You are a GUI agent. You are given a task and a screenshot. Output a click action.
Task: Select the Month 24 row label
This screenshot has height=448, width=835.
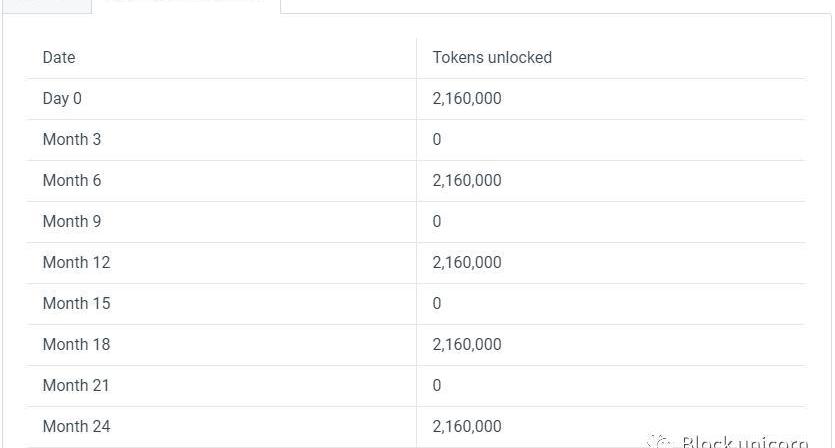click(76, 427)
